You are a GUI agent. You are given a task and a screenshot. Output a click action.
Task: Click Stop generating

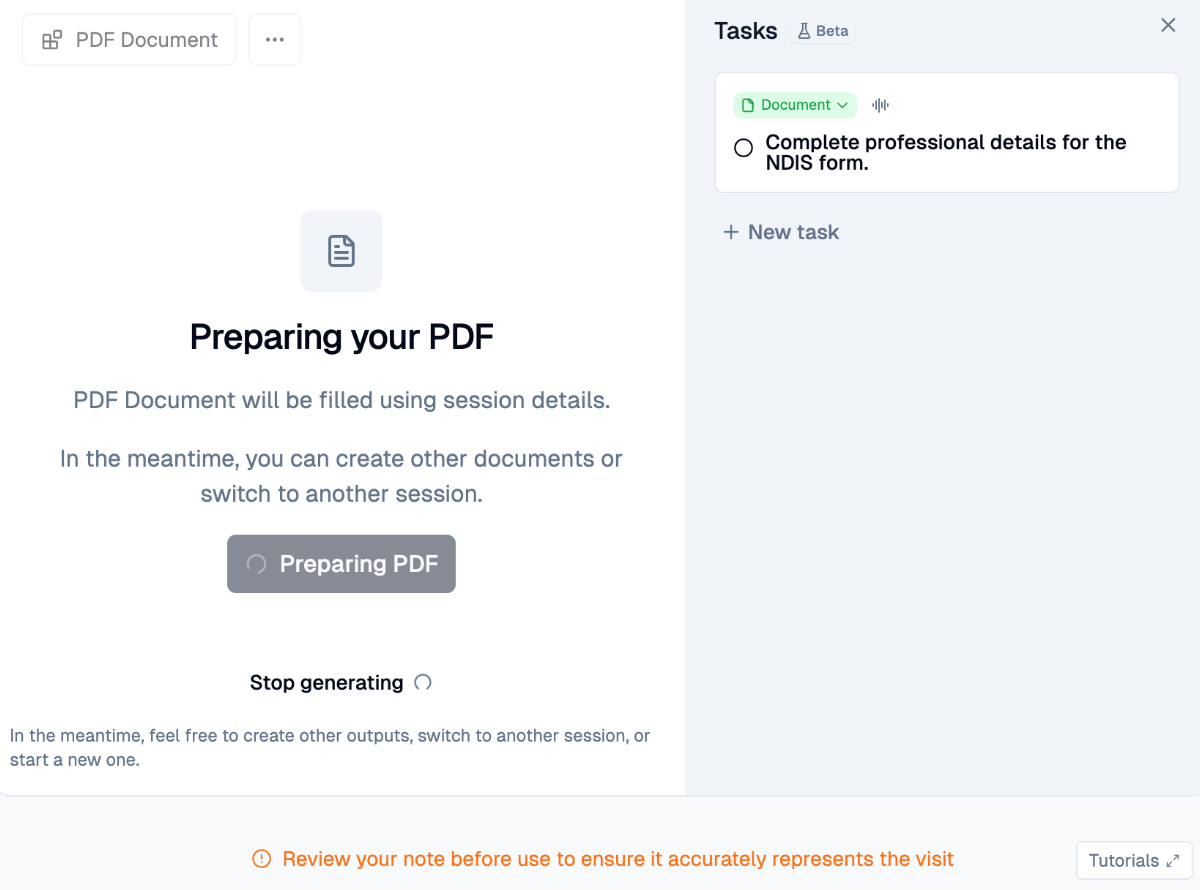[x=327, y=683]
